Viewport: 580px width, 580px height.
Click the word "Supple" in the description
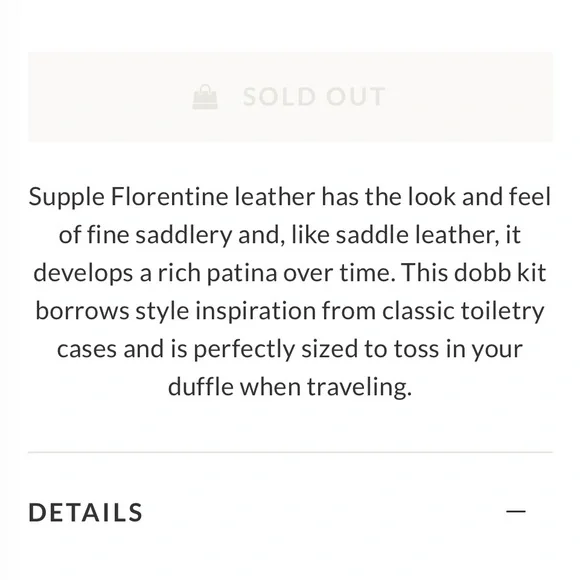(67, 198)
